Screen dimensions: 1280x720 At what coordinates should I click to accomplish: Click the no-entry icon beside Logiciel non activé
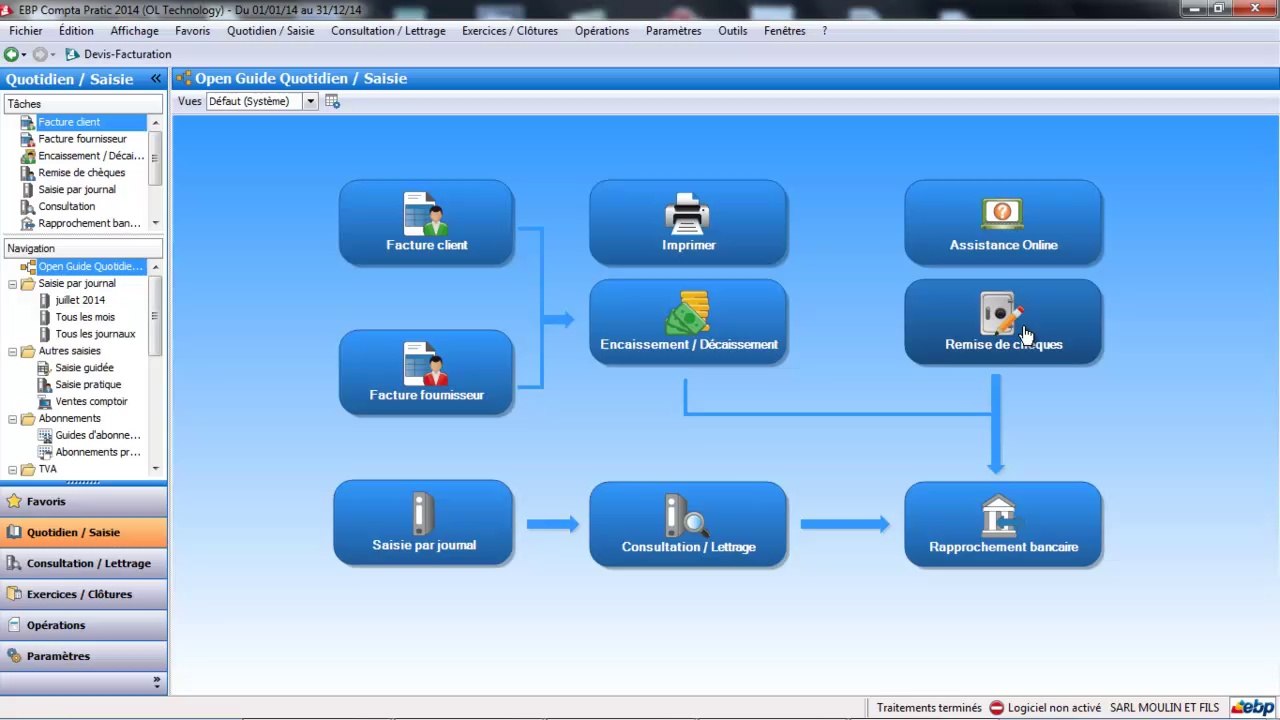(996, 708)
